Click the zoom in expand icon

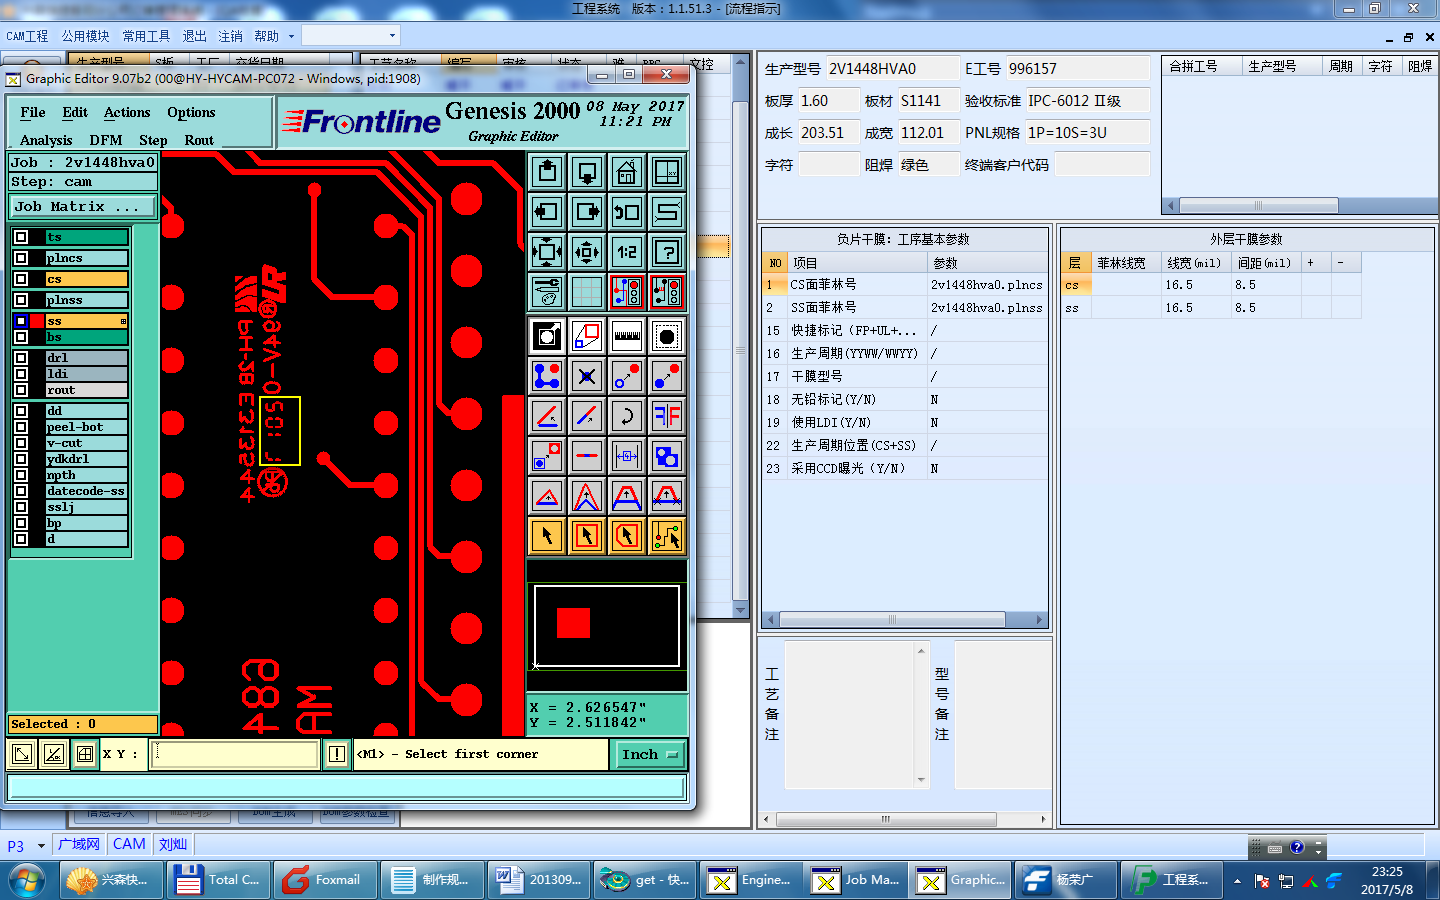547,252
